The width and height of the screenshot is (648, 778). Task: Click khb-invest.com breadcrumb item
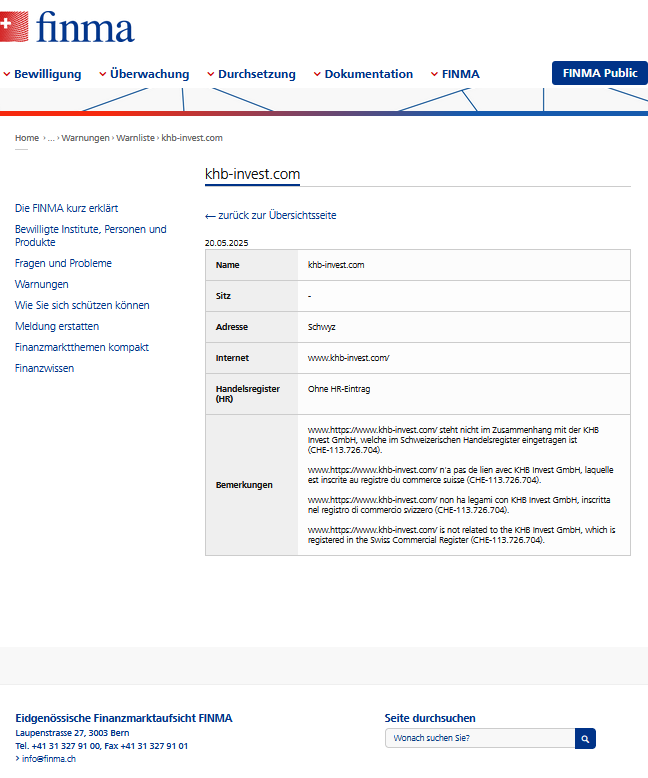[192, 138]
